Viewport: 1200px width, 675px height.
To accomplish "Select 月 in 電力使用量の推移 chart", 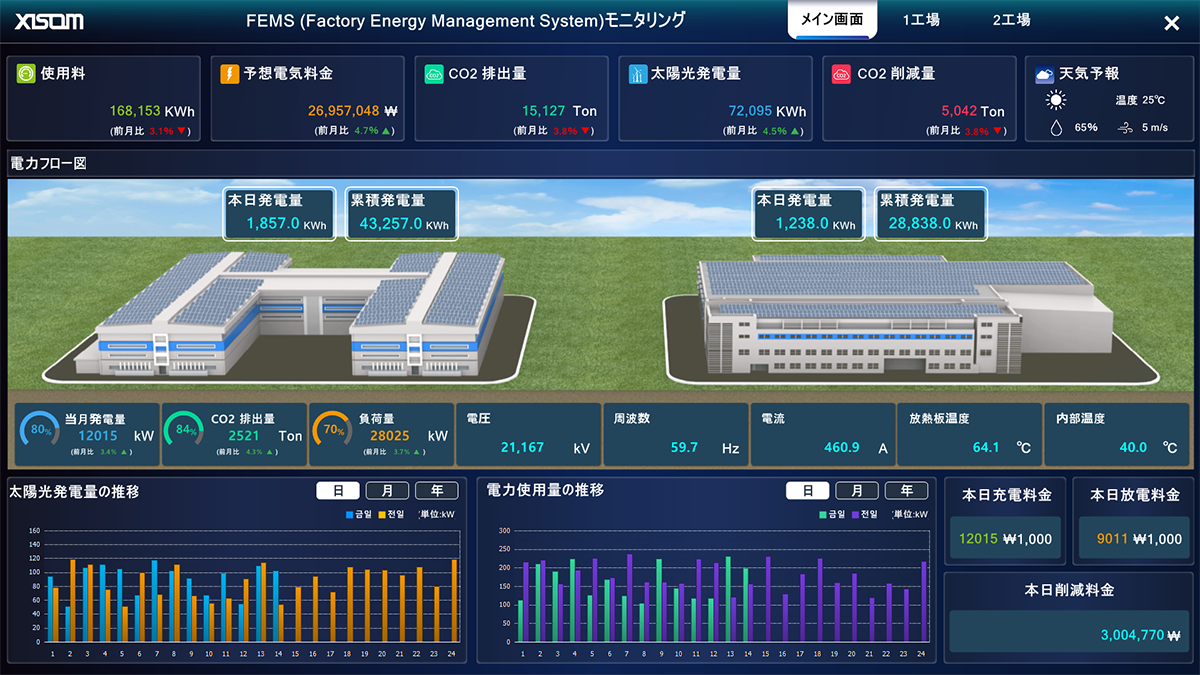I will pos(856,491).
